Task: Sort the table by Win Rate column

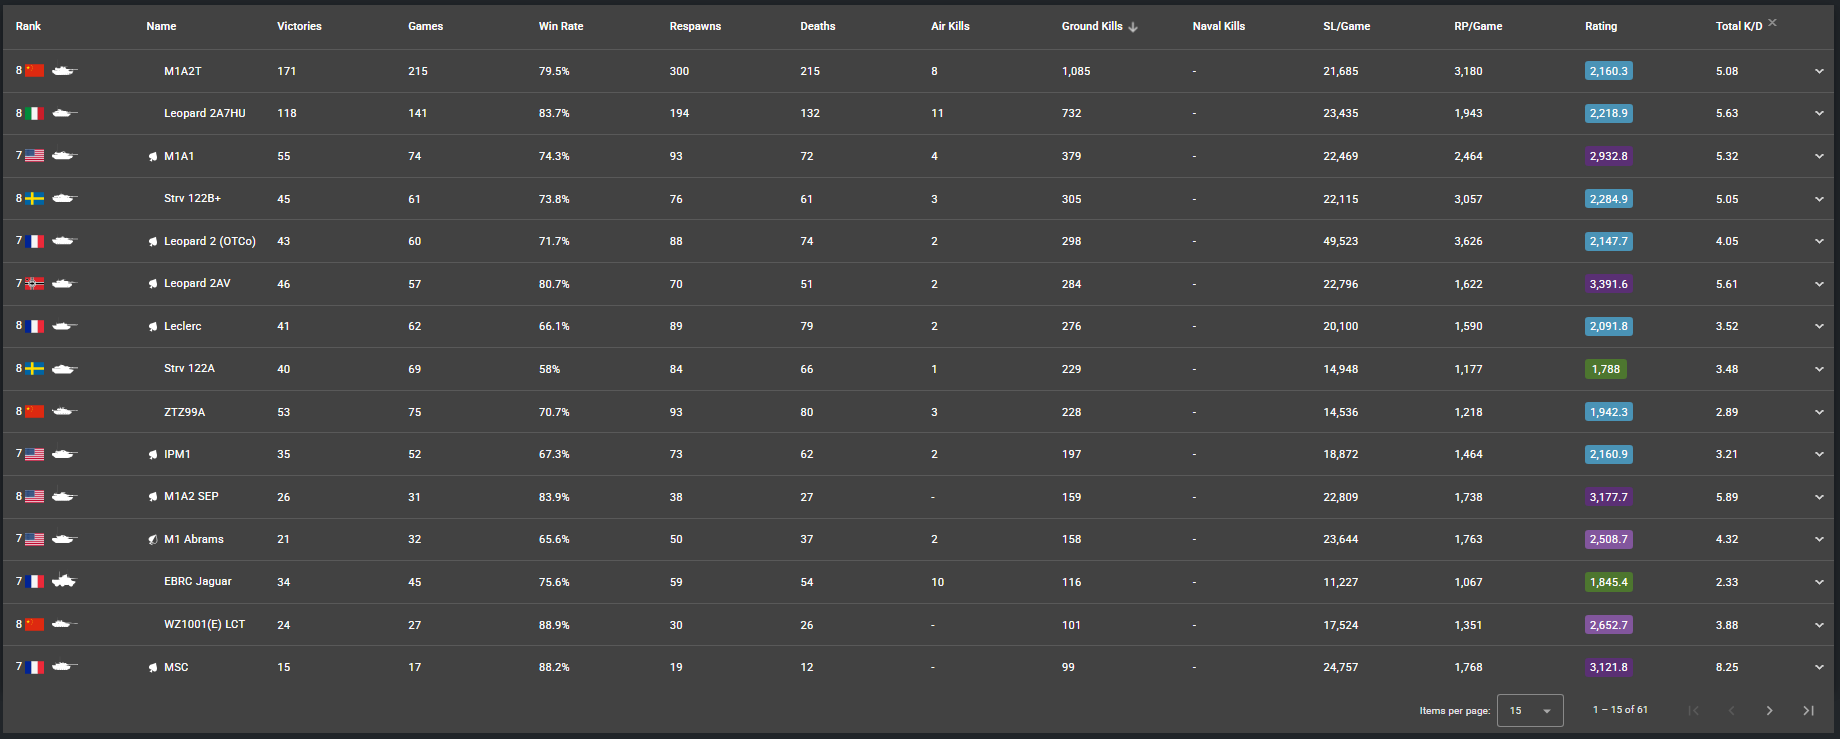Action: (x=560, y=26)
